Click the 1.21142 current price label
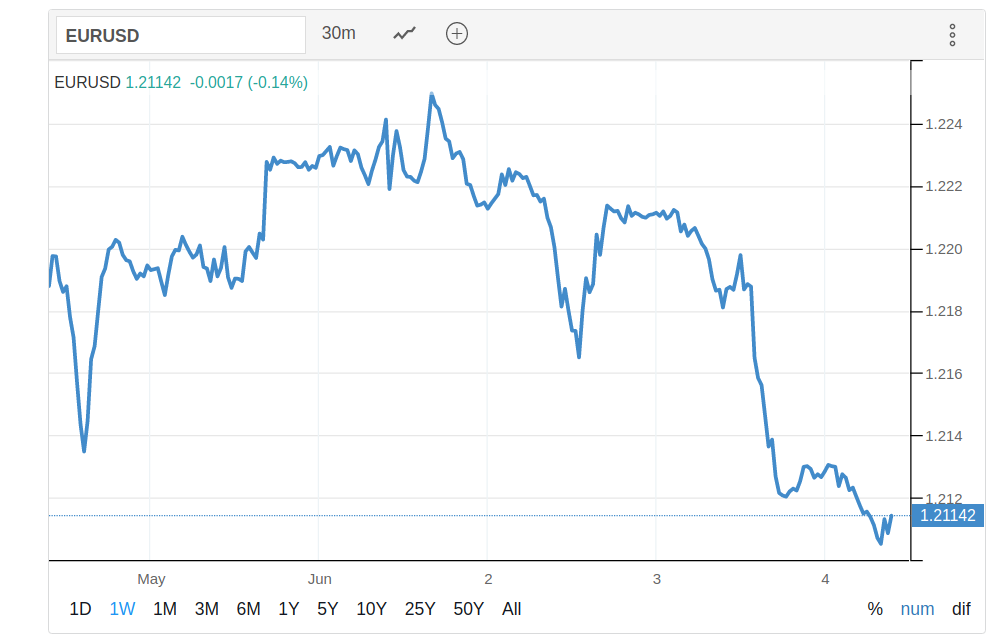This screenshot has height=644, width=998. (948, 516)
